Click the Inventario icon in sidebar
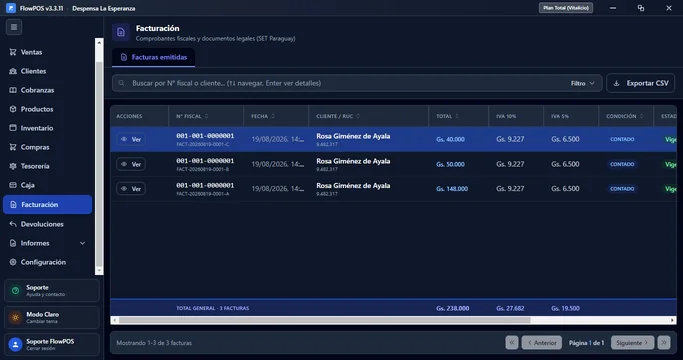Viewport: 683px width, 360px height. coord(13,128)
